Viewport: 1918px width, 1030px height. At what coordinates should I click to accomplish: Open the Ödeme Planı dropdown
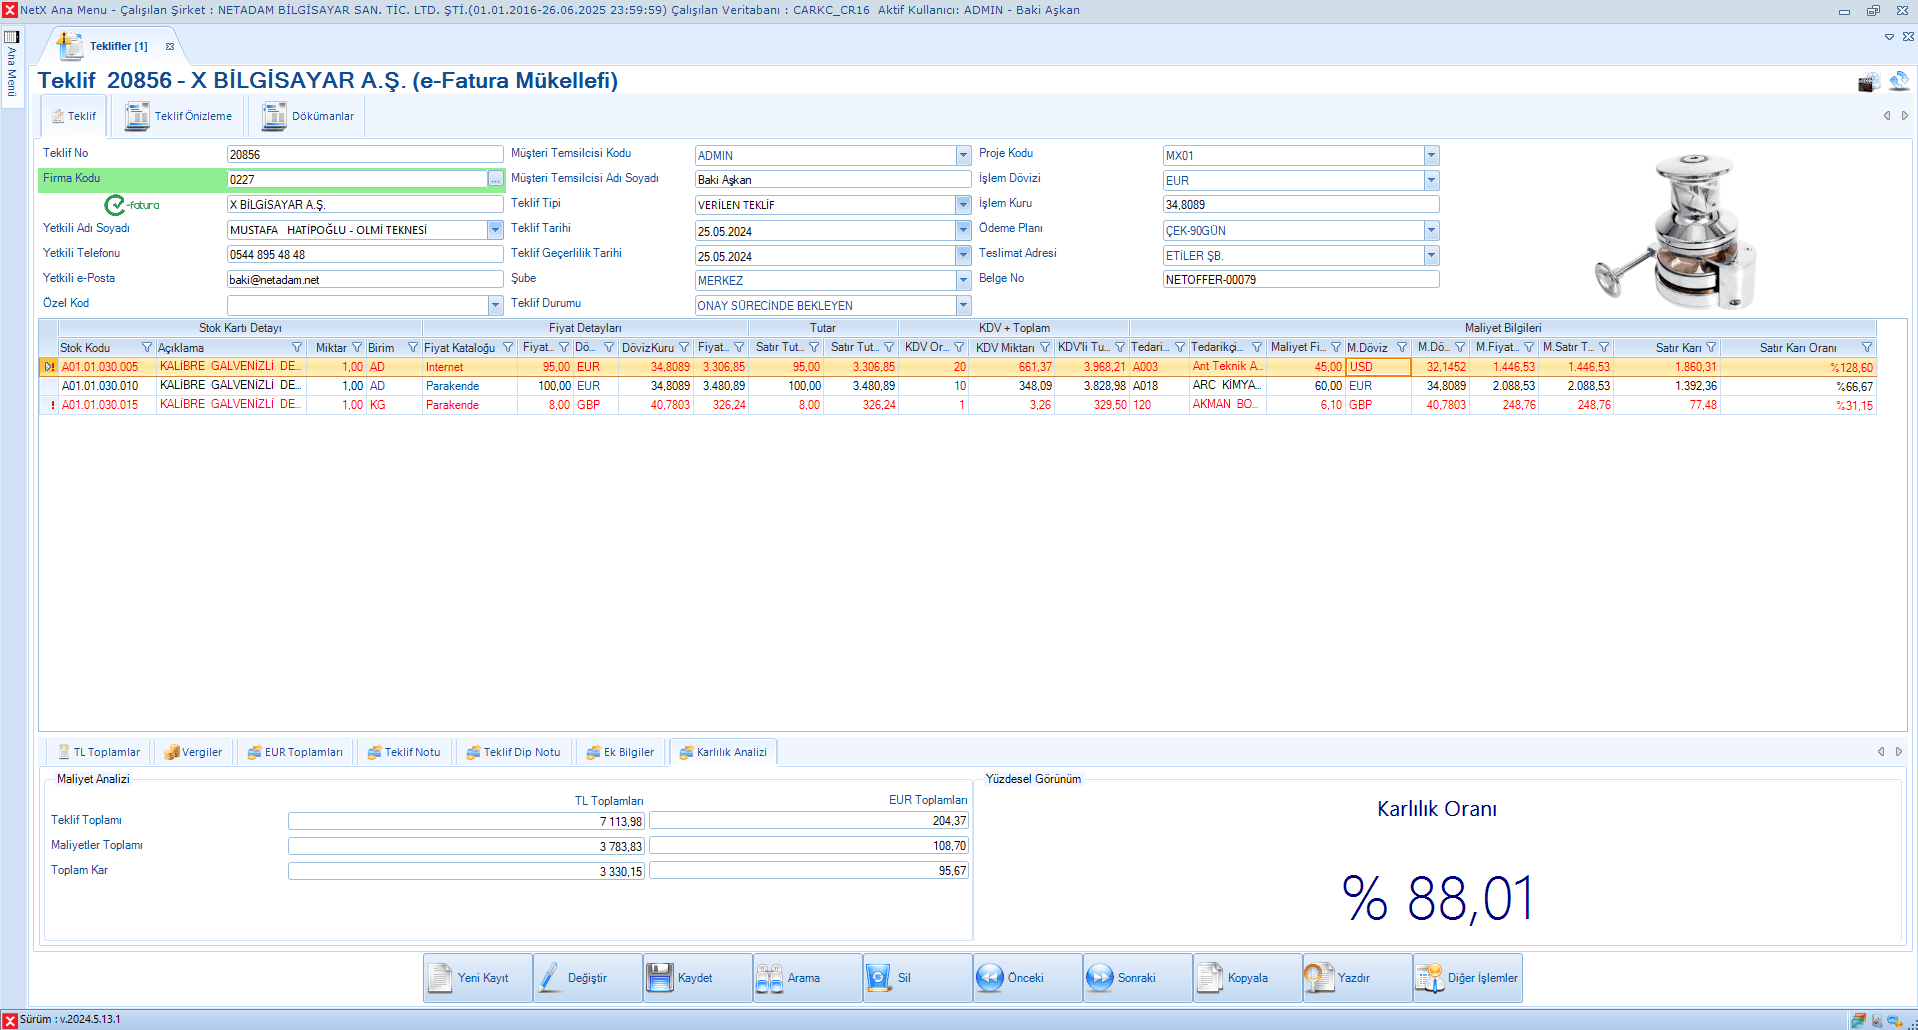1431,231
